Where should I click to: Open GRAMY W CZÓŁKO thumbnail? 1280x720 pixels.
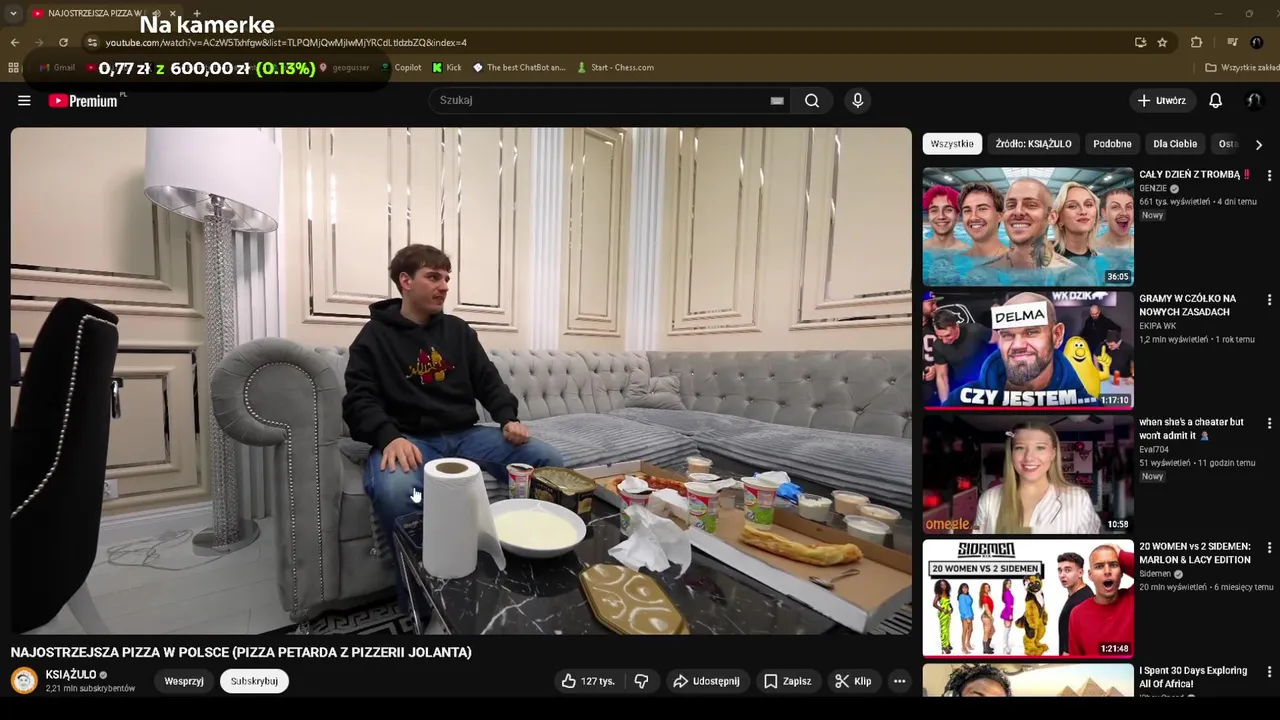pos(1028,350)
